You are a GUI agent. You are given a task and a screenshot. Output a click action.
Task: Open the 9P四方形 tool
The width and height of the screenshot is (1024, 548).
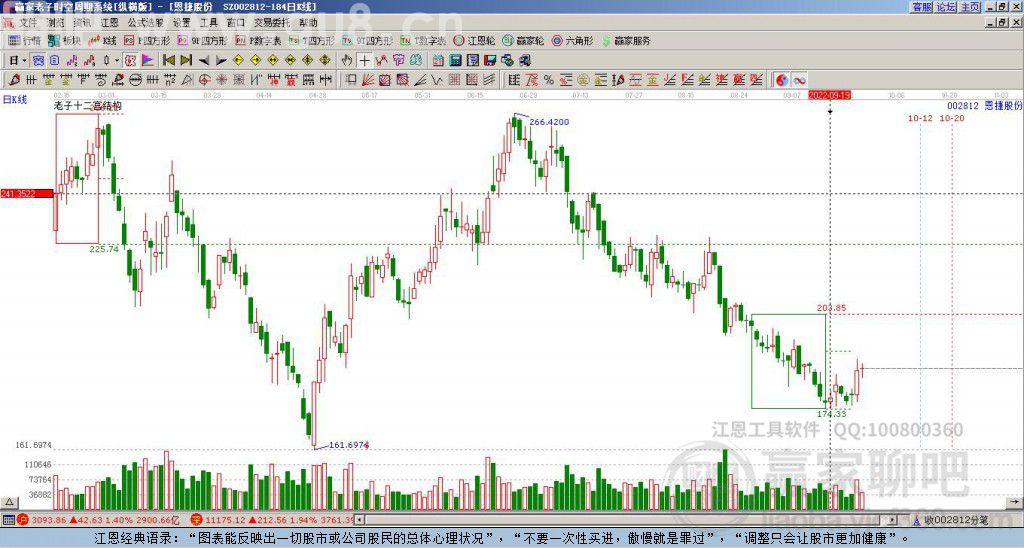pyautogui.click(x=202, y=40)
